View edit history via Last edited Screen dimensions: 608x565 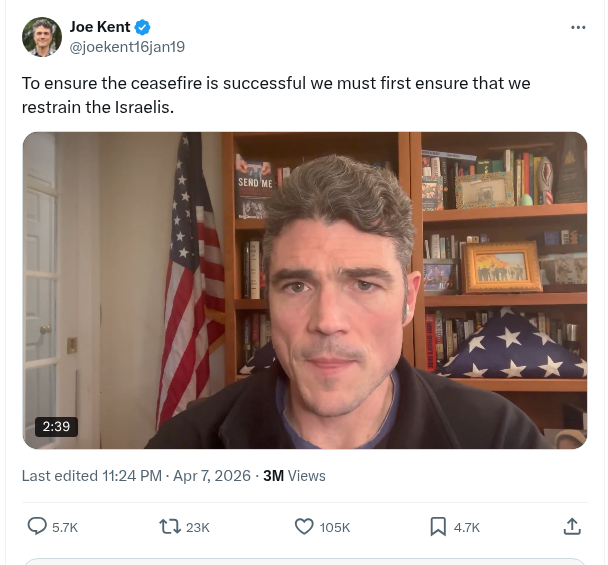pyautogui.click(x=60, y=476)
